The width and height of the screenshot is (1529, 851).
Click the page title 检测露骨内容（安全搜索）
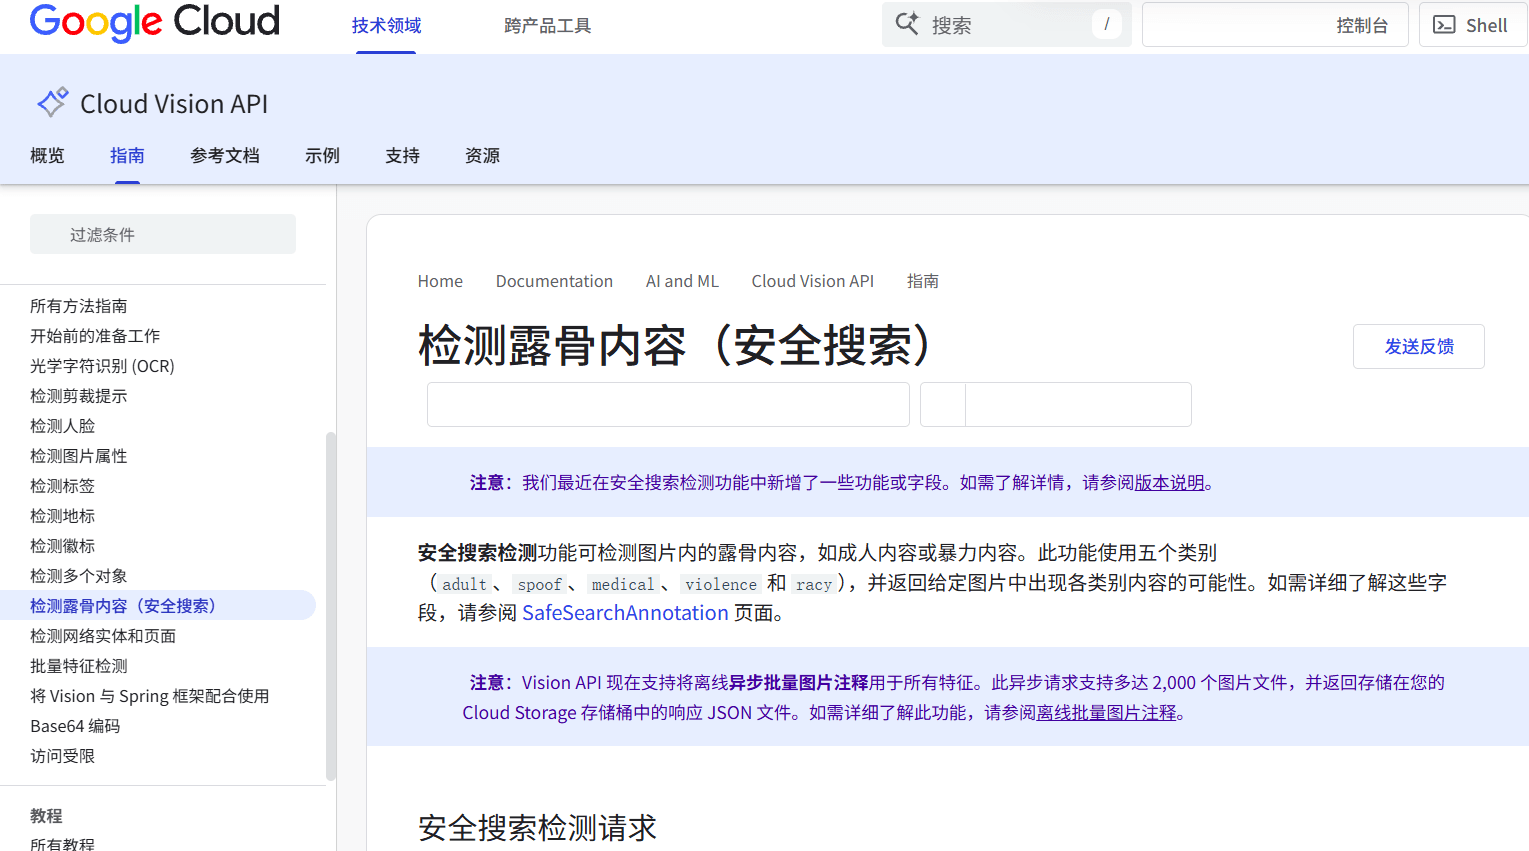(675, 346)
